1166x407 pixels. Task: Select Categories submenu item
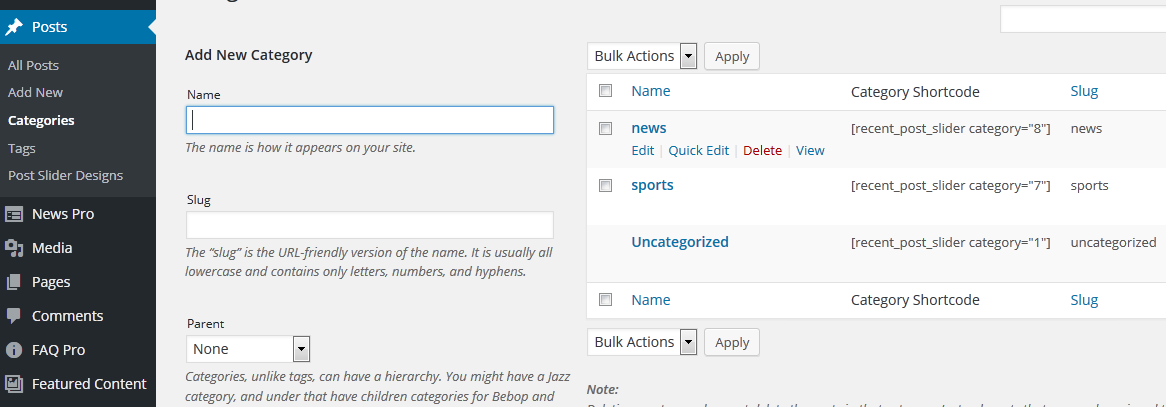point(41,121)
